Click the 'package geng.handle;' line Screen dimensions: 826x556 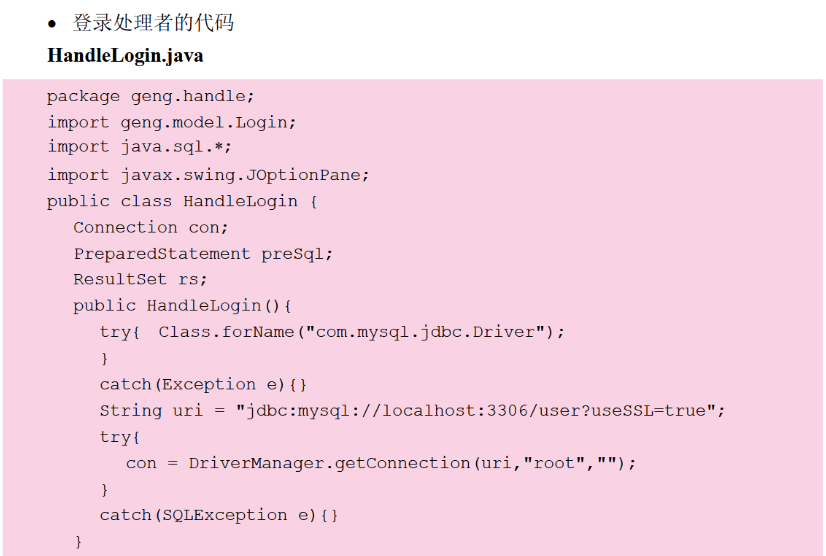(x=151, y=97)
